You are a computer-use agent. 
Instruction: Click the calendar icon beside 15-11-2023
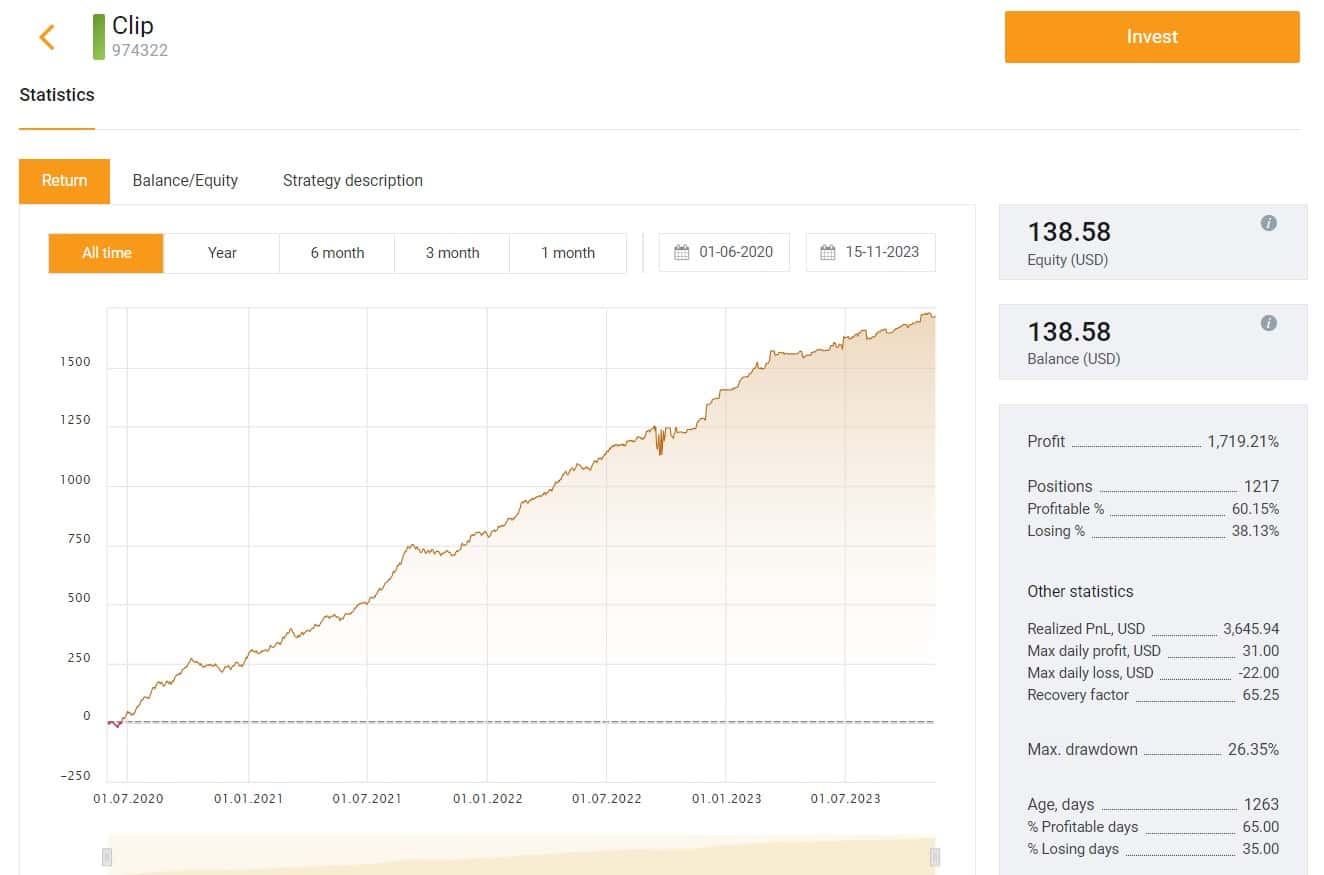[828, 253]
